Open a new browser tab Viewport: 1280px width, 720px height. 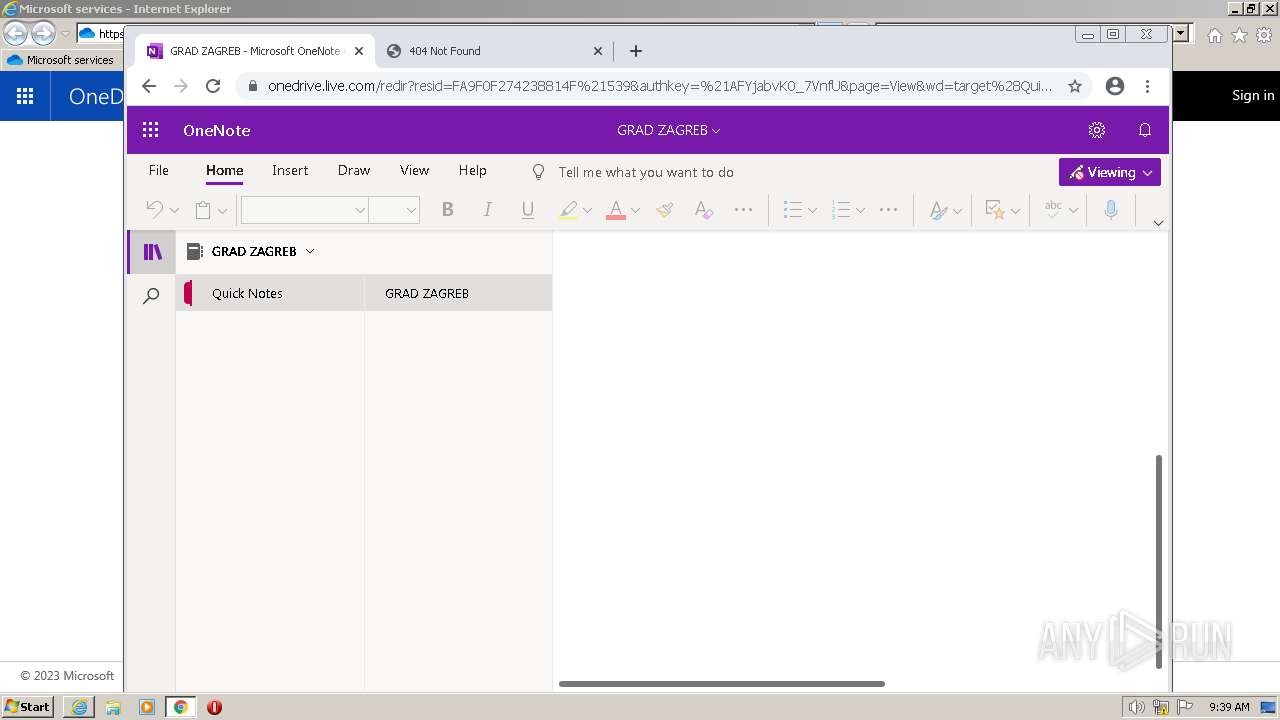click(x=636, y=51)
